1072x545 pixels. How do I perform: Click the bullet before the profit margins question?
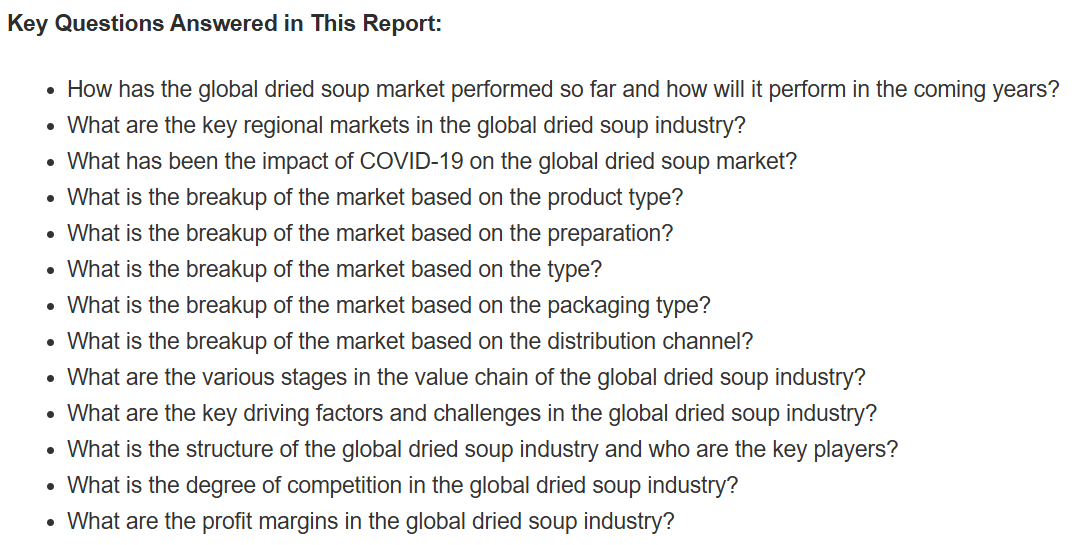[x=50, y=523]
